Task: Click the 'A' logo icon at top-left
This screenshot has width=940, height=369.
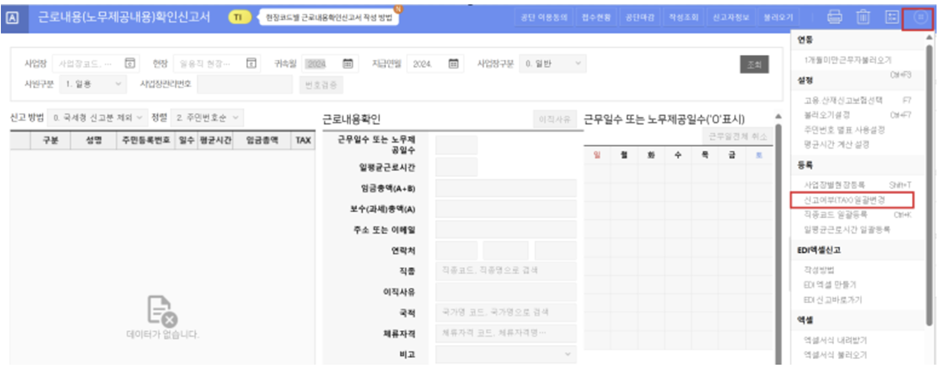Action: tap(13, 17)
